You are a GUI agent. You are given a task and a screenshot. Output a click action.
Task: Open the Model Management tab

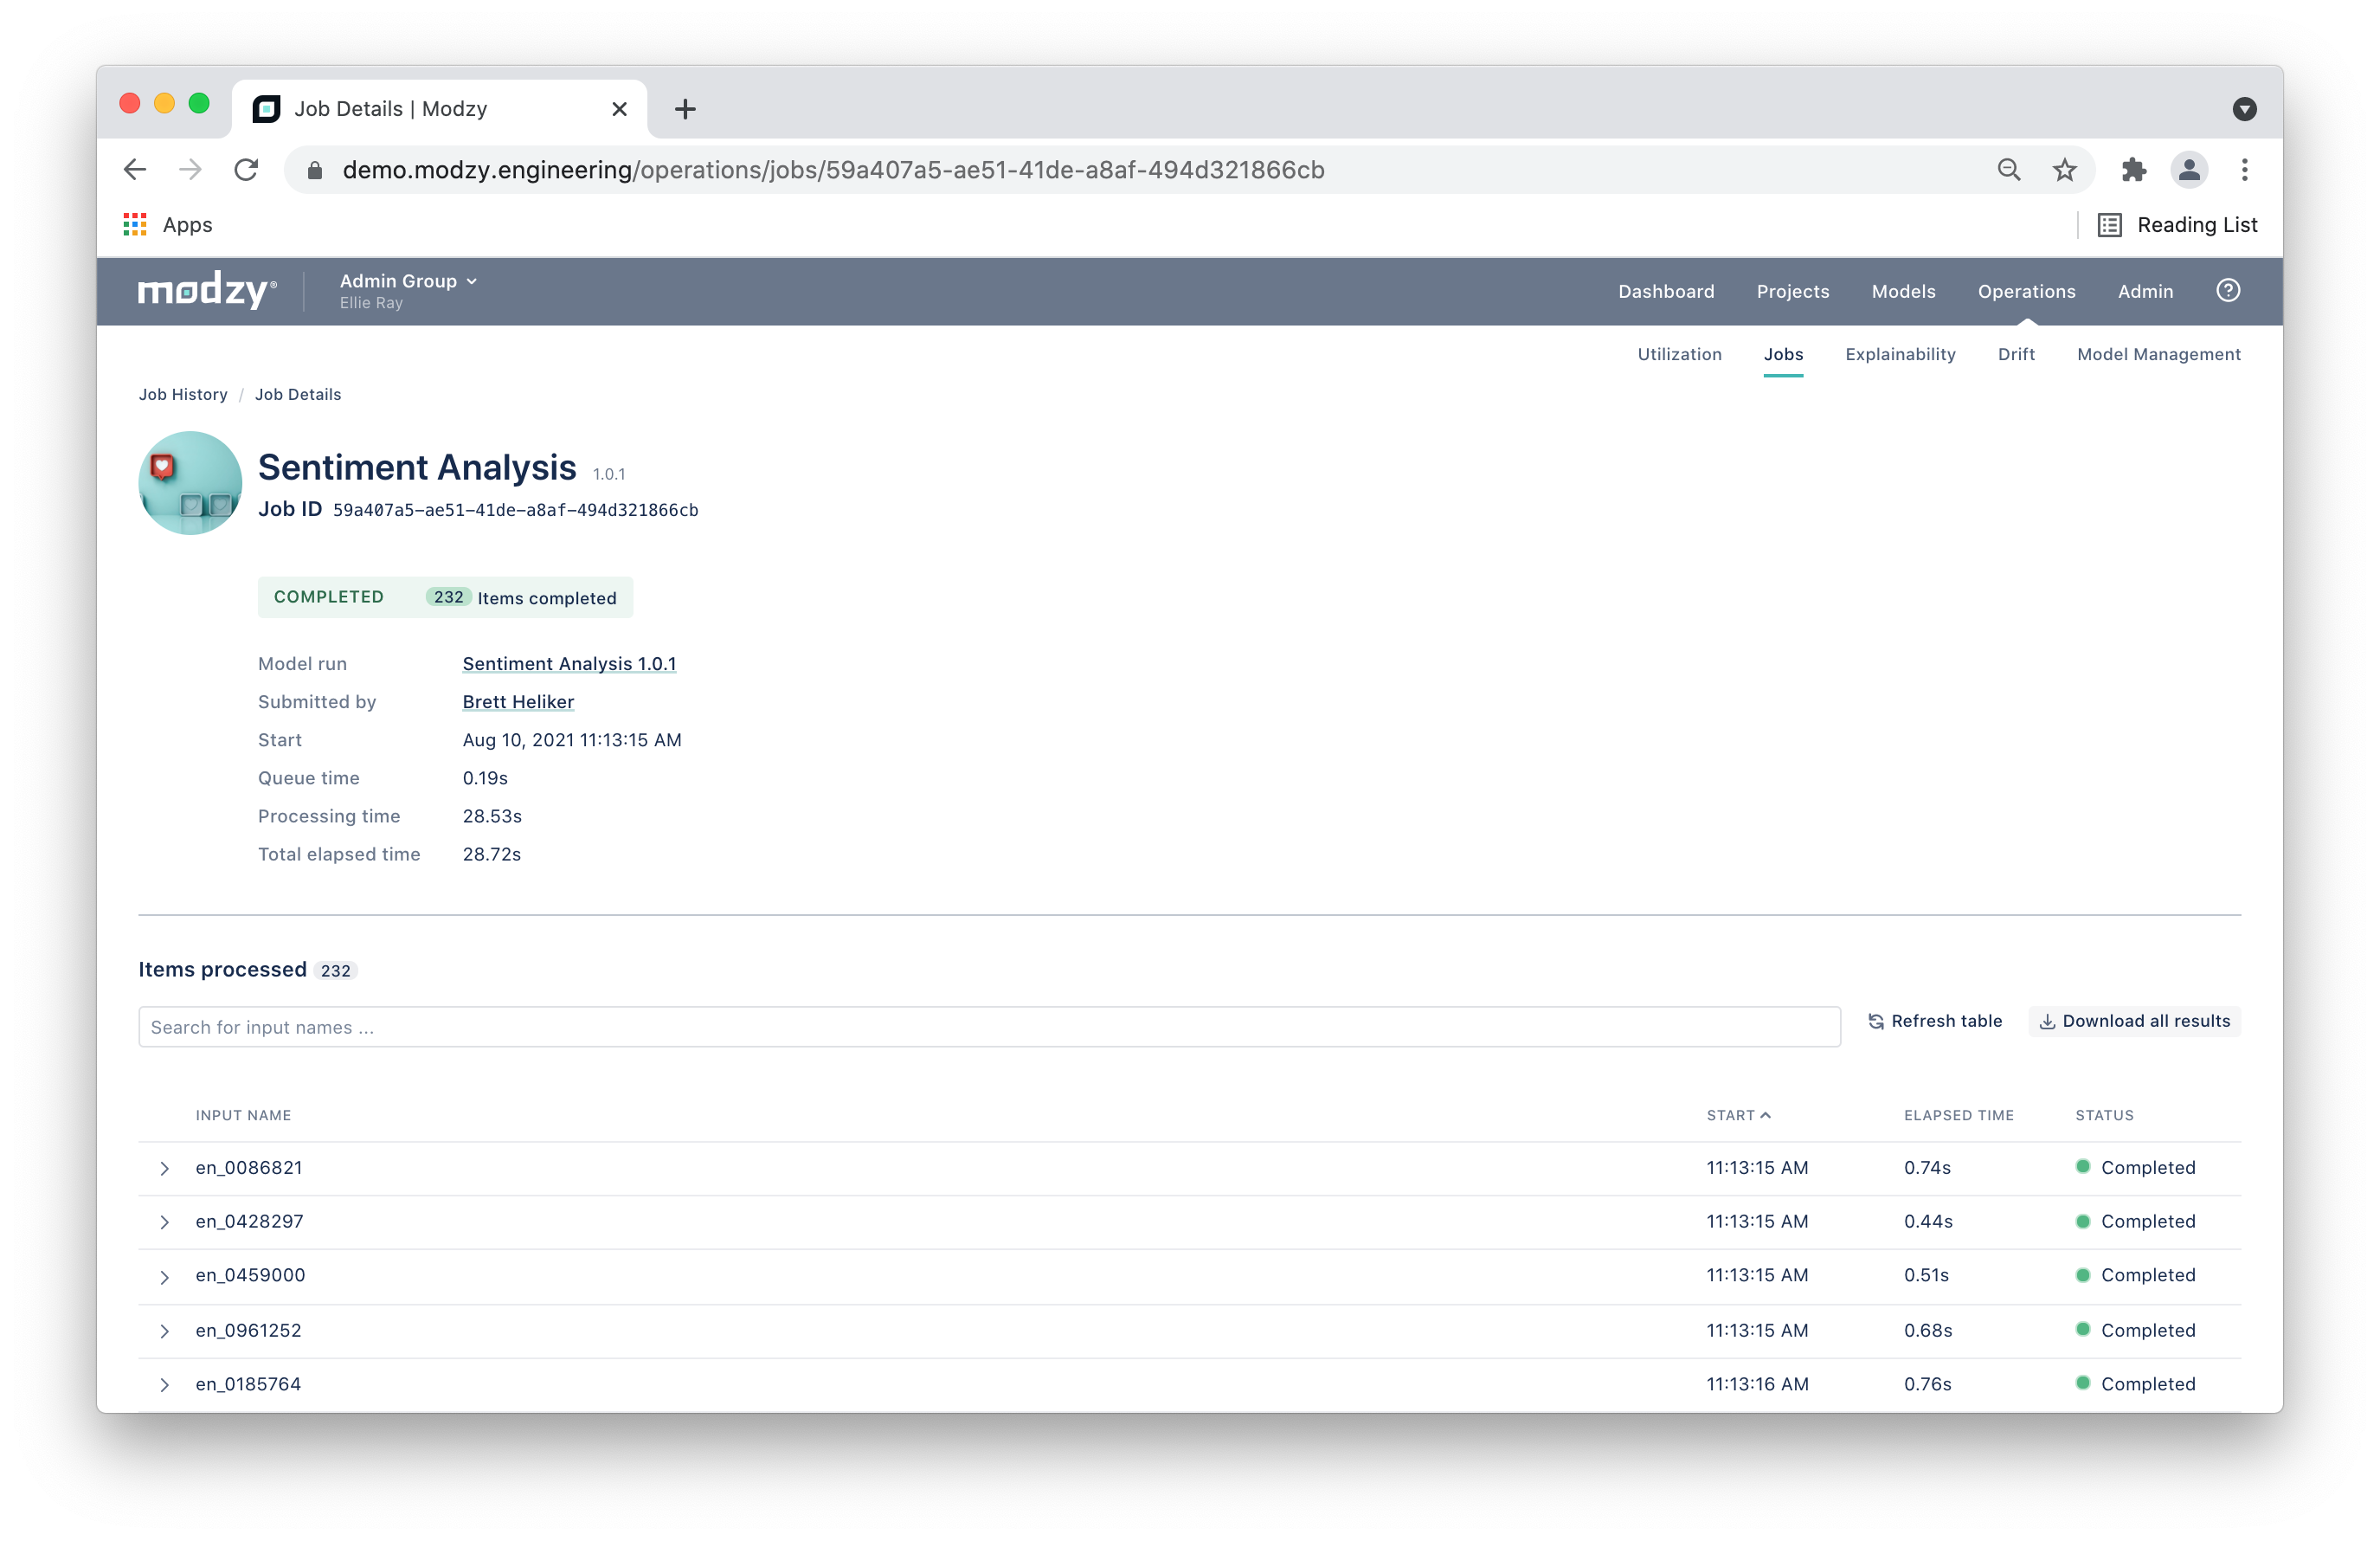tap(2159, 354)
